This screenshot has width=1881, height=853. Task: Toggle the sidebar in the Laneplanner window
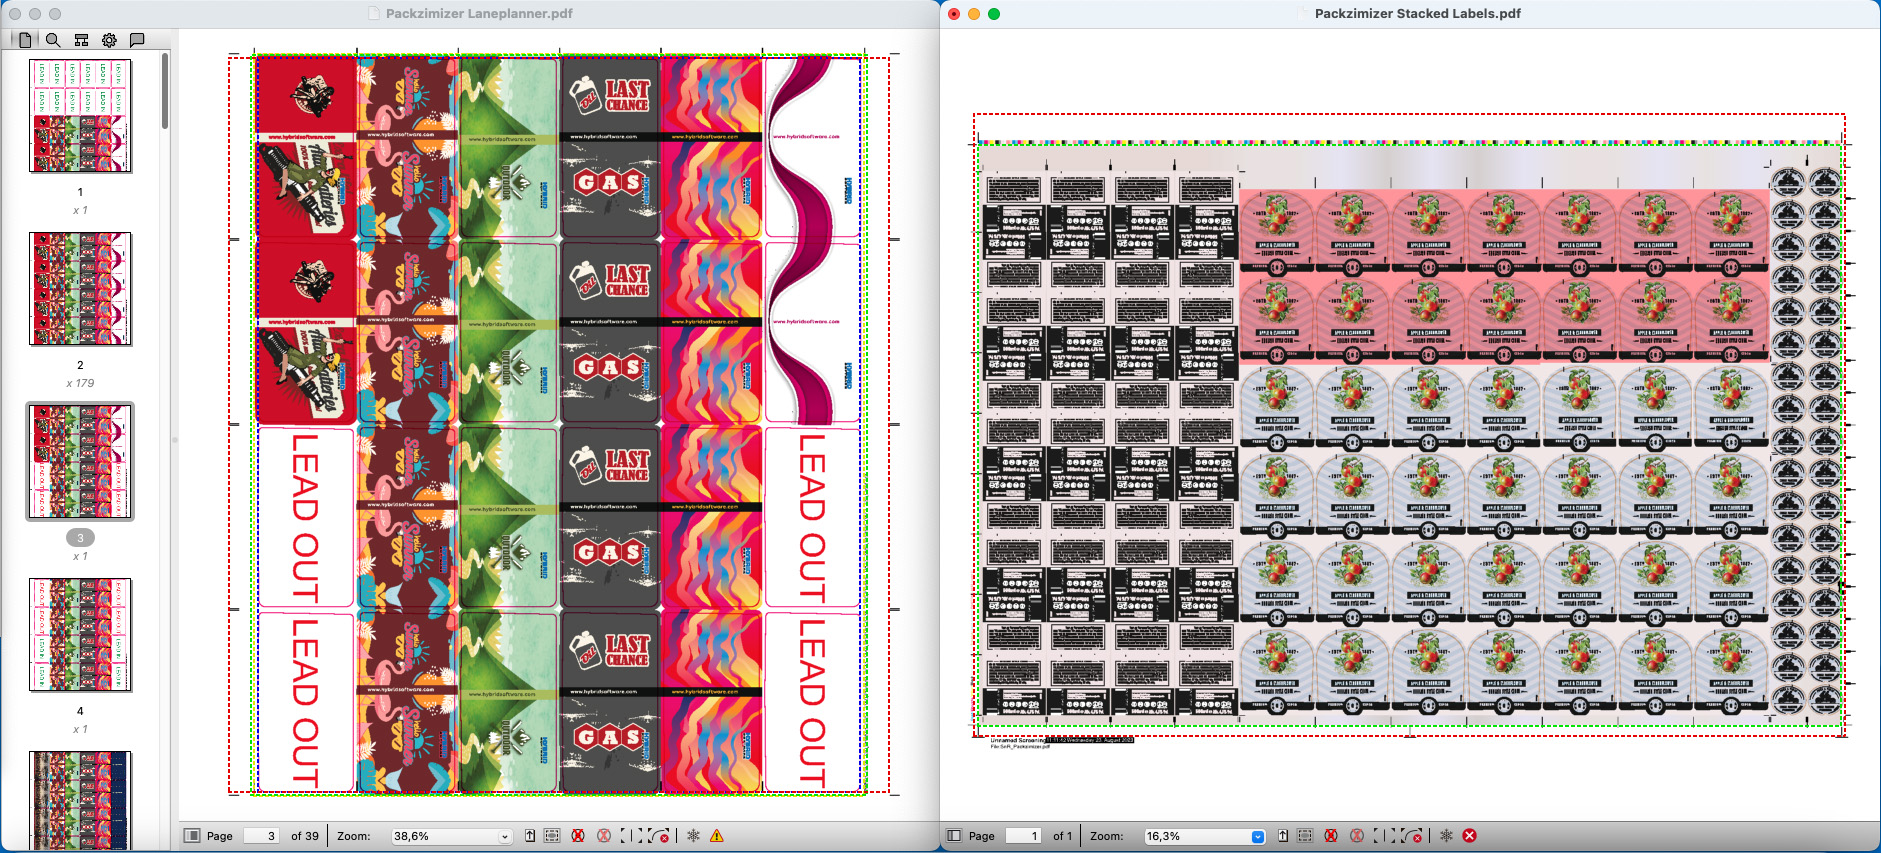click(x=192, y=836)
